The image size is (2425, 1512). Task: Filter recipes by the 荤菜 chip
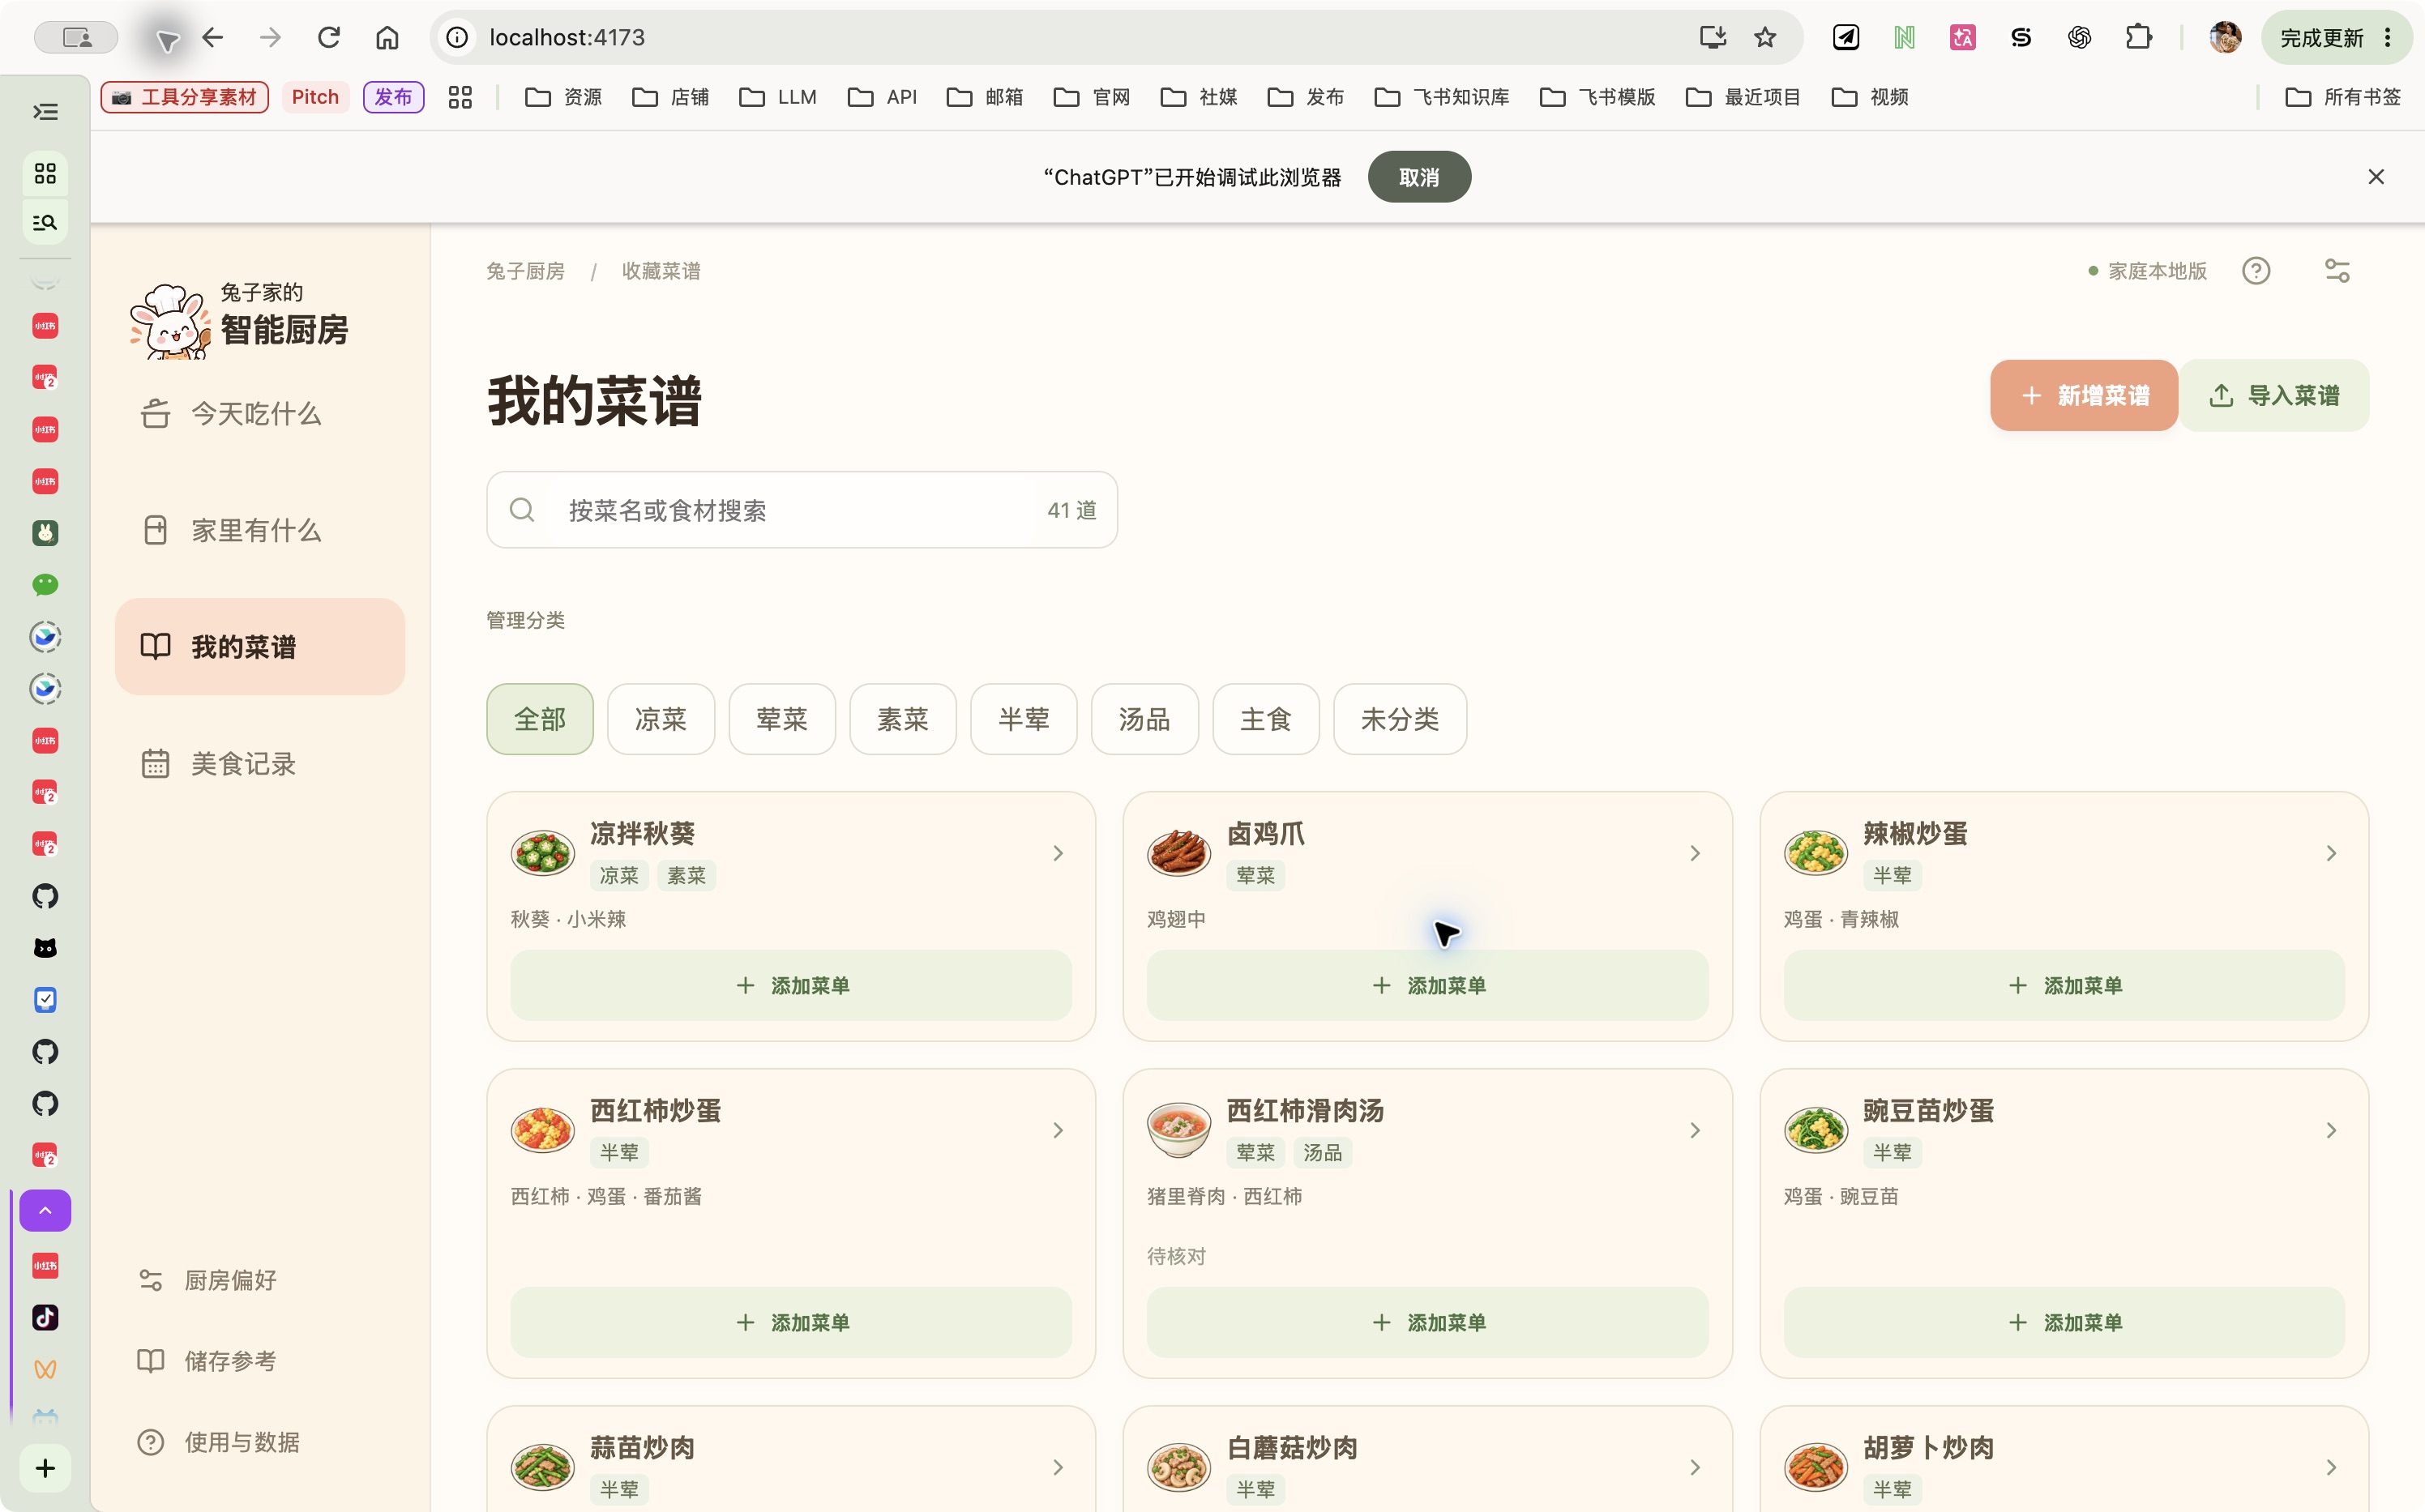point(782,719)
